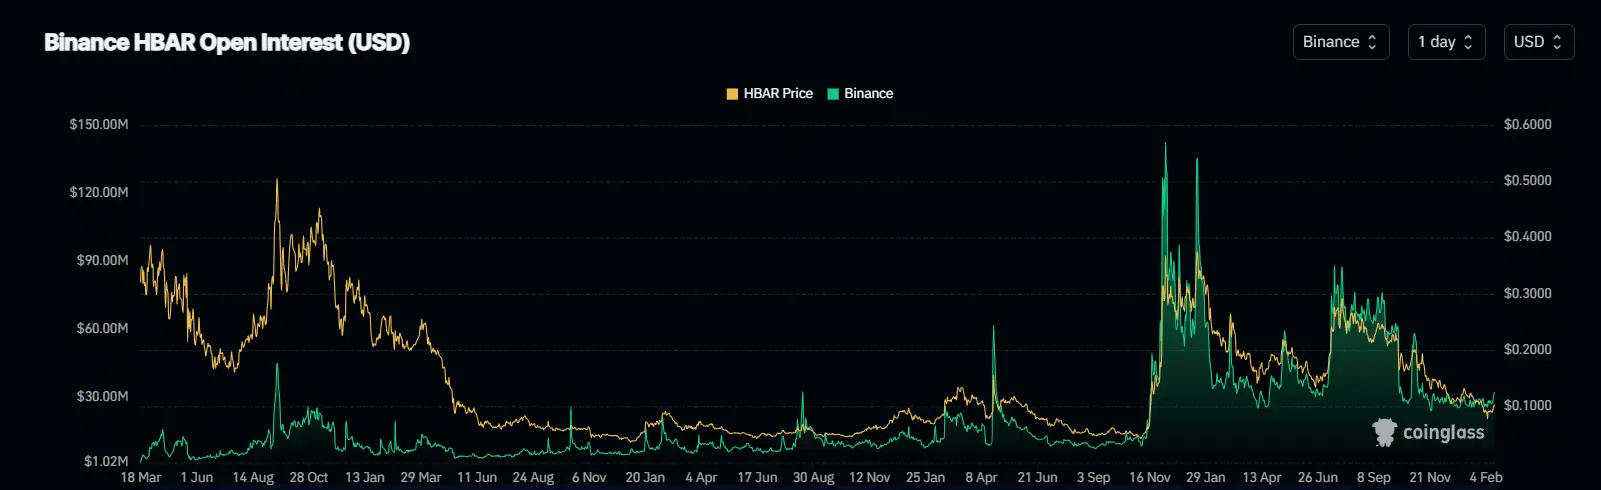This screenshot has height=490, width=1601.
Task: Click the 17 Jun date label
Action: 757,477
